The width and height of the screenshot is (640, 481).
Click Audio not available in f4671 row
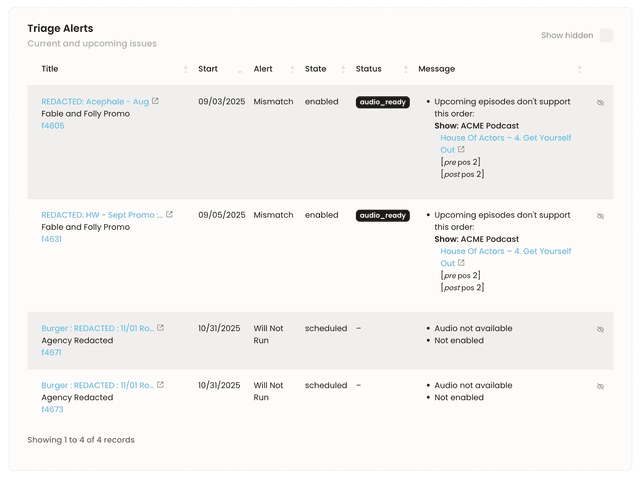pyautogui.click(x=473, y=329)
